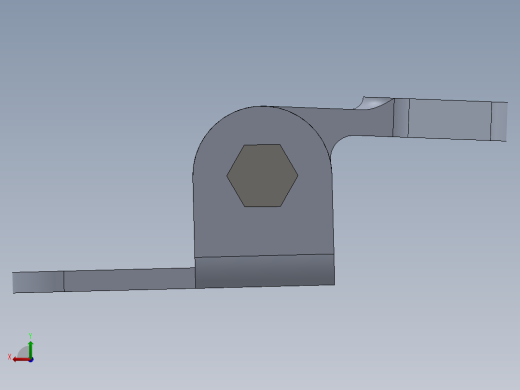Select the hexagonal hole face
The width and height of the screenshot is (520, 390).
pos(262,175)
